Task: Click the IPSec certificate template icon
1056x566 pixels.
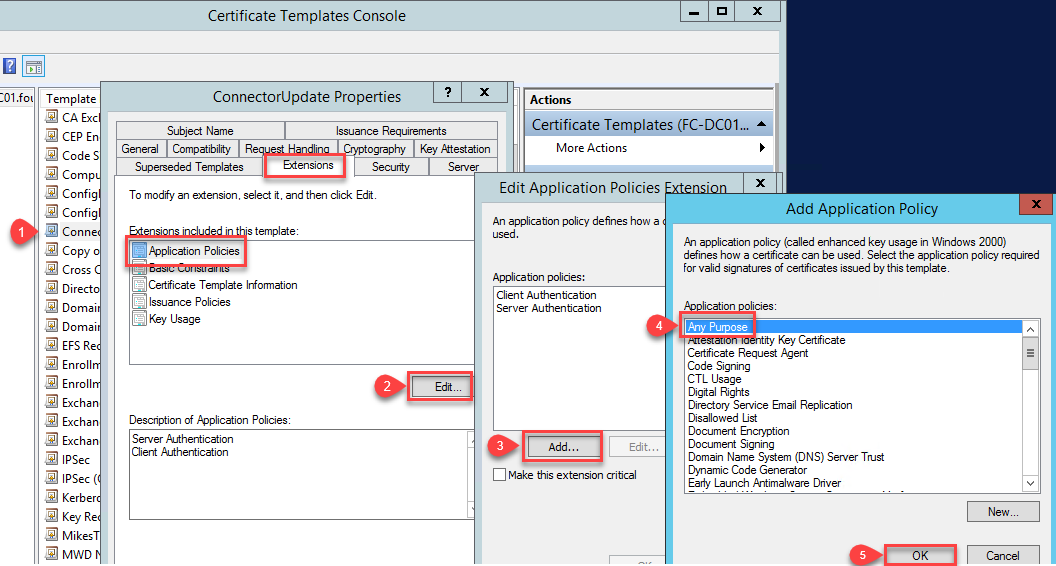Action: (x=52, y=460)
